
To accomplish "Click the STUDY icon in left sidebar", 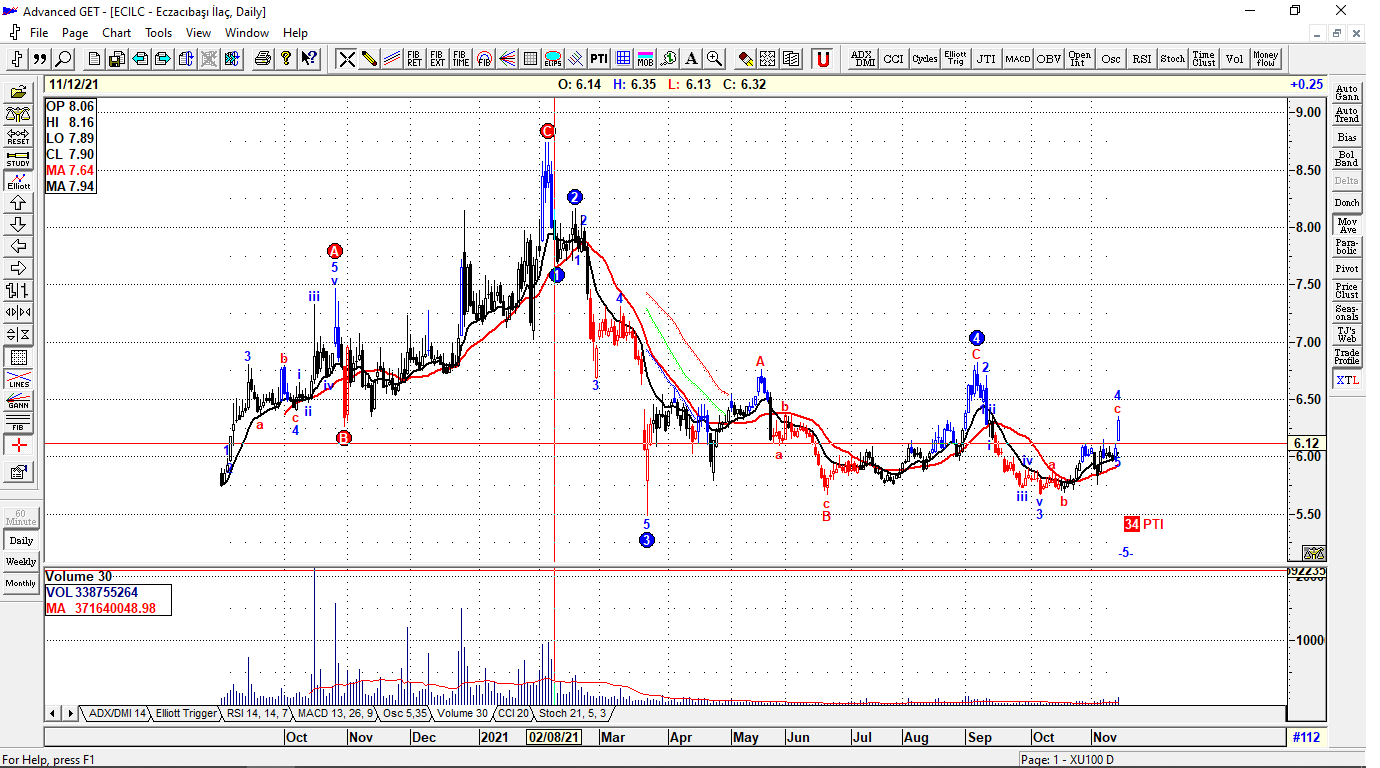I will (18, 158).
